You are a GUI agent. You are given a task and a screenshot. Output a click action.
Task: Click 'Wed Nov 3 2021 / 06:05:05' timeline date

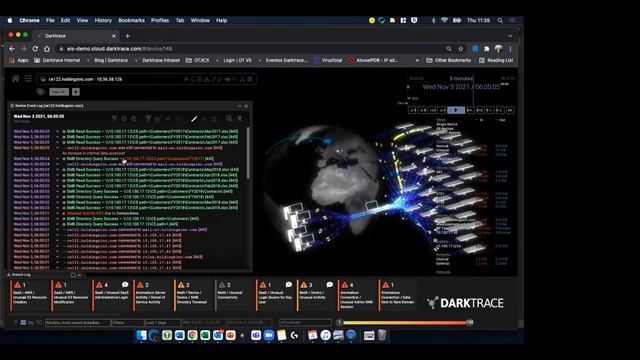coord(461,87)
